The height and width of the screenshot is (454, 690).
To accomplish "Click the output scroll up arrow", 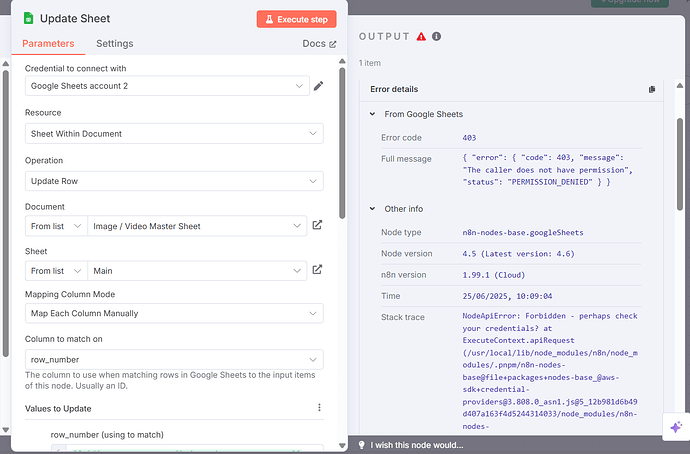I will [x=680, y=85].
